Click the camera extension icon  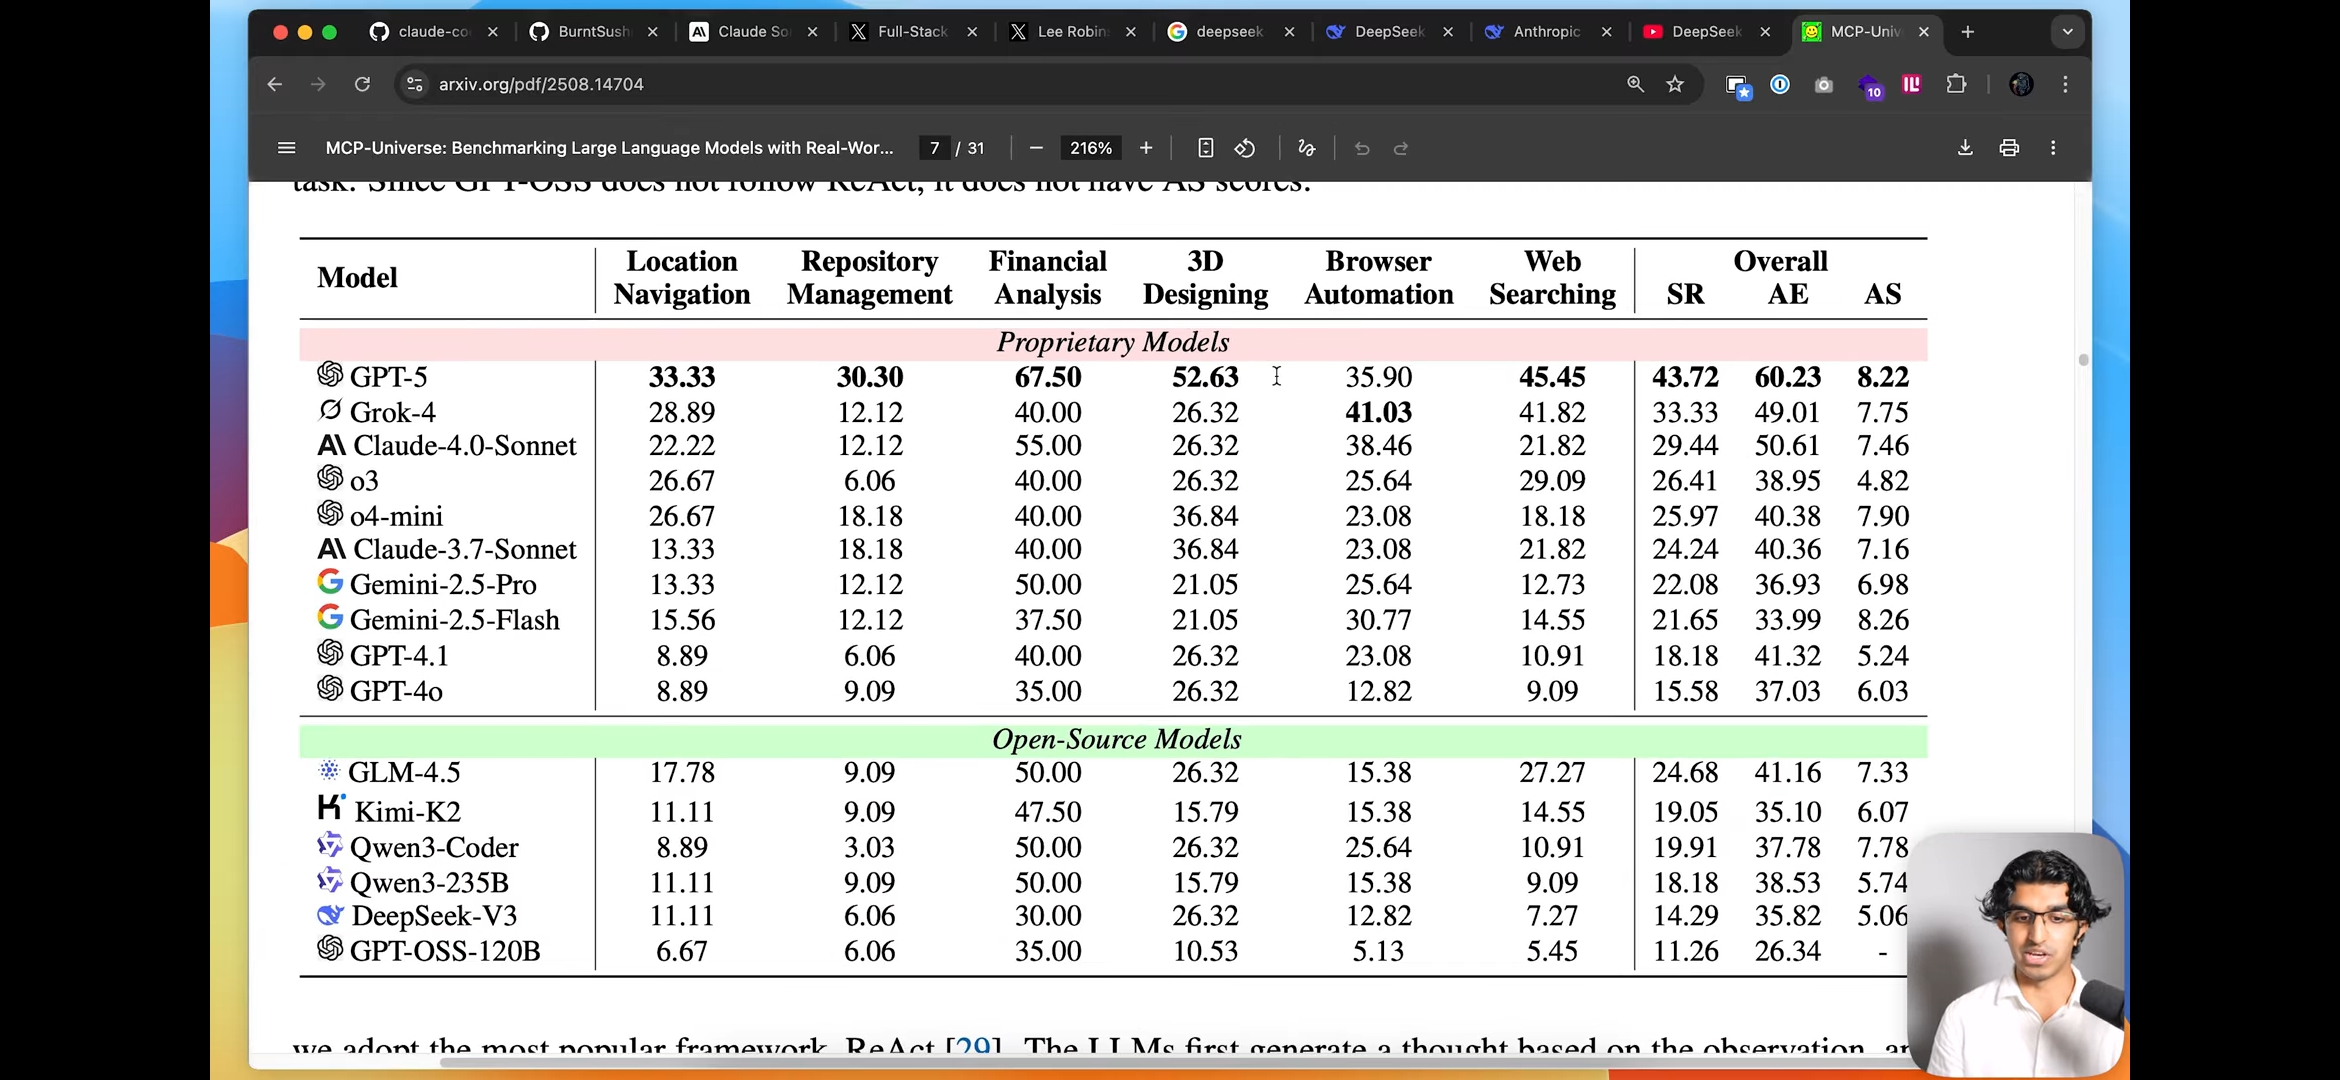pyautogui.click(x=1824, y=85)
